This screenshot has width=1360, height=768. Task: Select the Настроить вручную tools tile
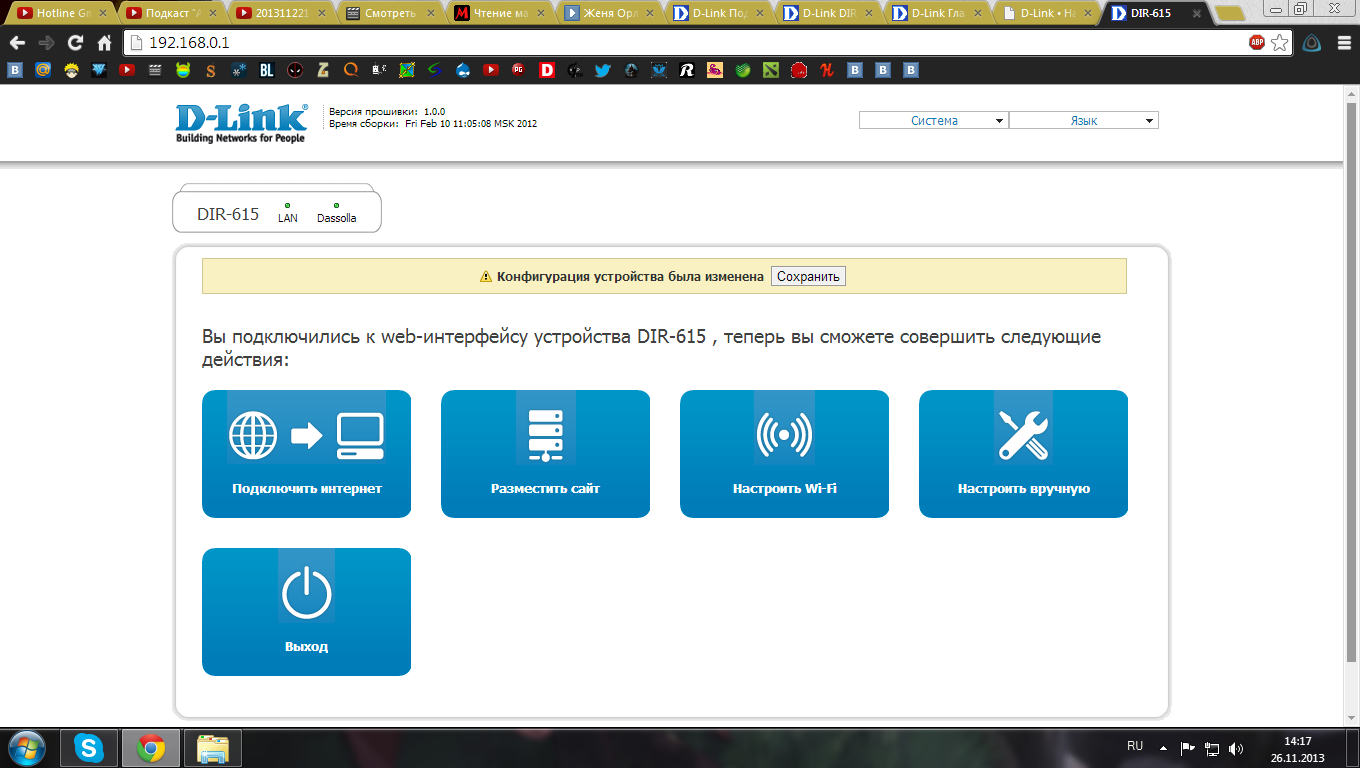click(1023, 453)
